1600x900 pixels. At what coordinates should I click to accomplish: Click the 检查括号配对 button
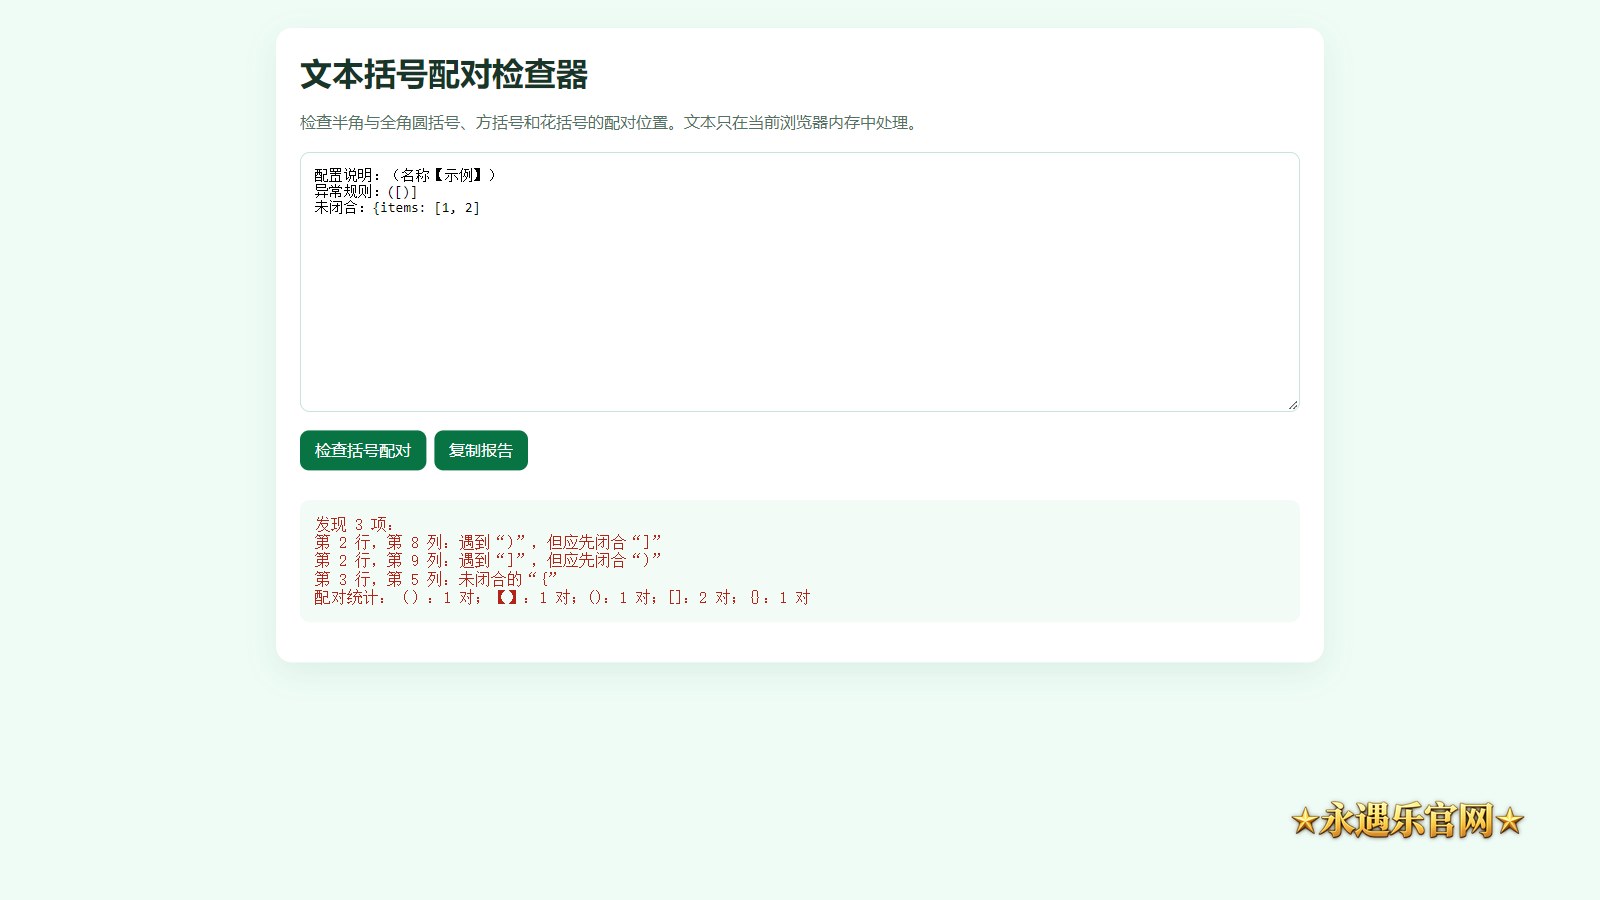click(x=363, y=450)
